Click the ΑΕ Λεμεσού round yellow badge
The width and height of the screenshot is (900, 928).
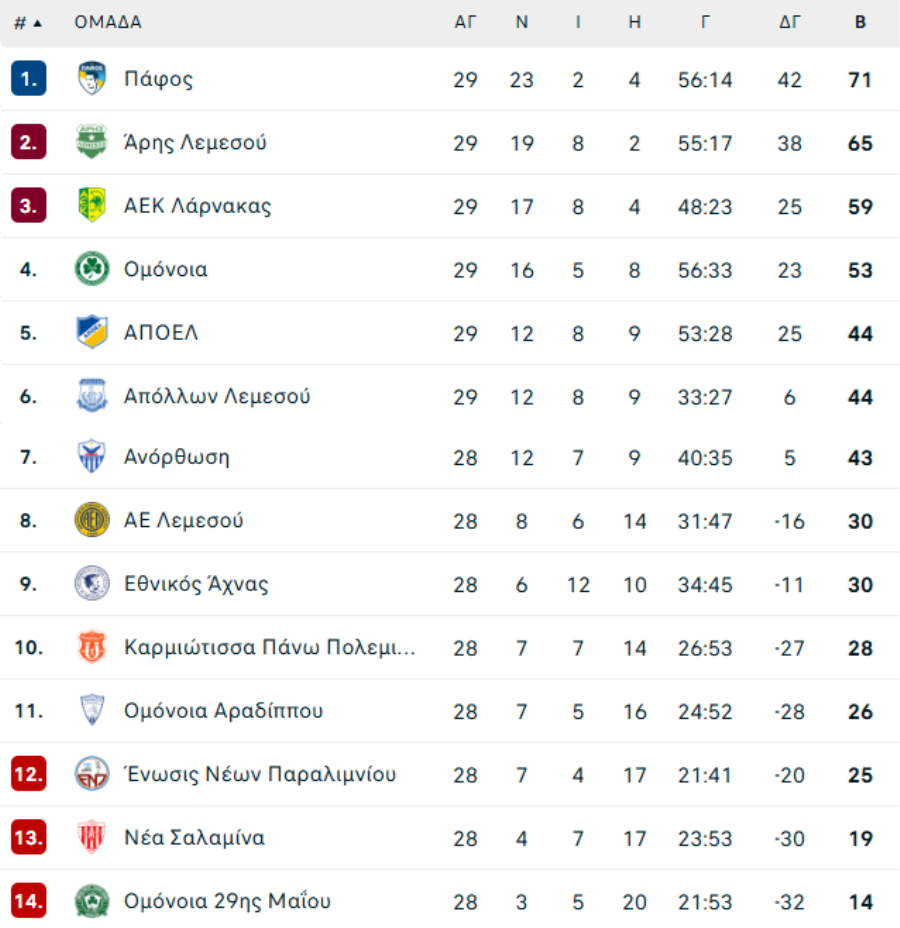pyautogui.click(x=92, y=520)
